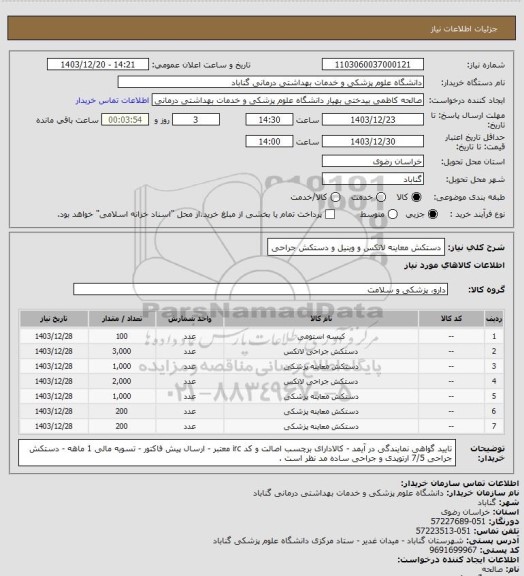
Task: Click the quantity 2,000 in row 4
Action: point(122,381)
